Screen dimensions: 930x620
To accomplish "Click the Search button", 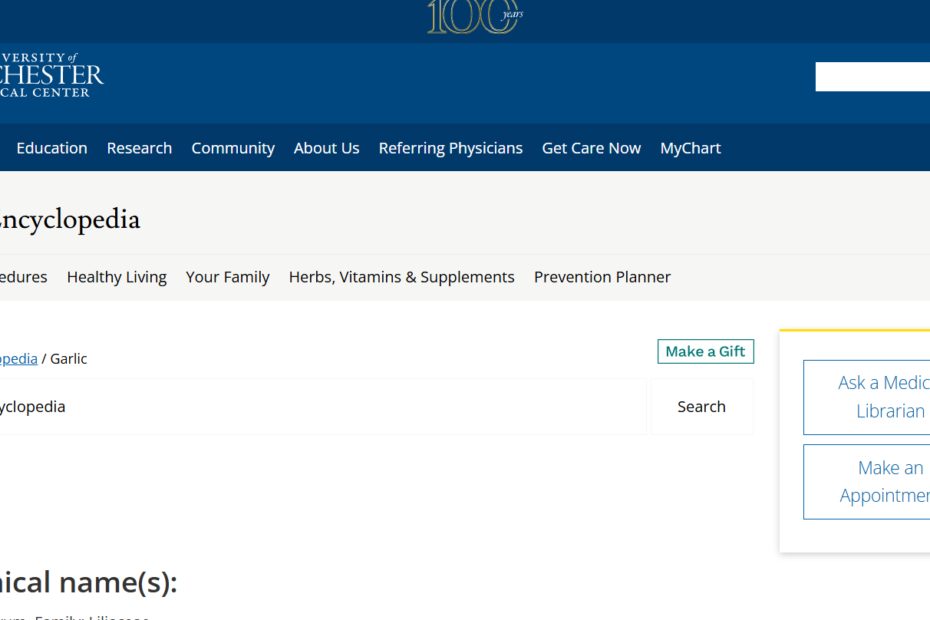I will click(701, 407).
